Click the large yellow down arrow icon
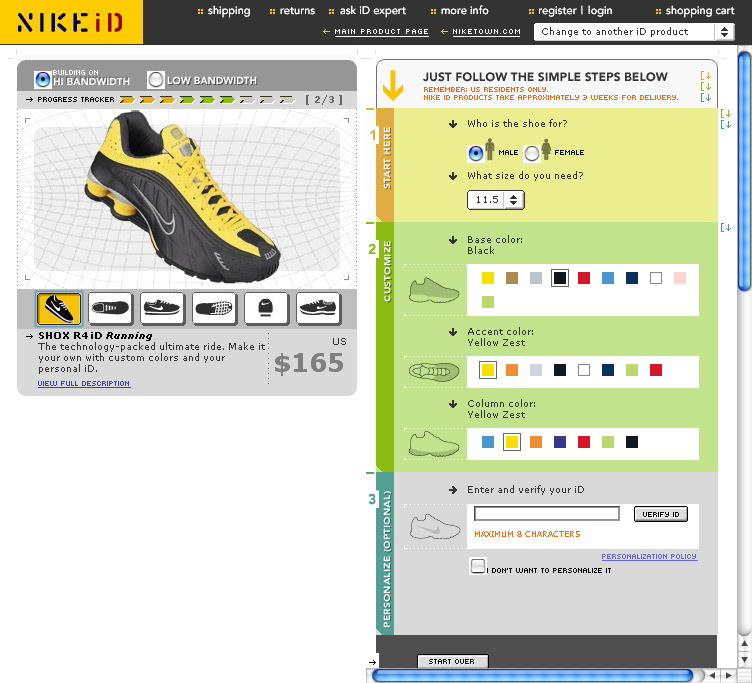 [393, 85]
